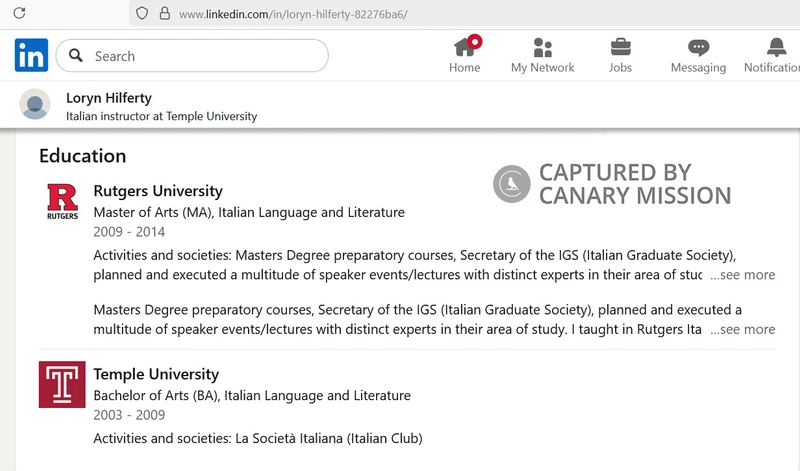Click the Rutgers University logo
The width and height of the screenshot is (800, 471).
click(x=62, y=201)
